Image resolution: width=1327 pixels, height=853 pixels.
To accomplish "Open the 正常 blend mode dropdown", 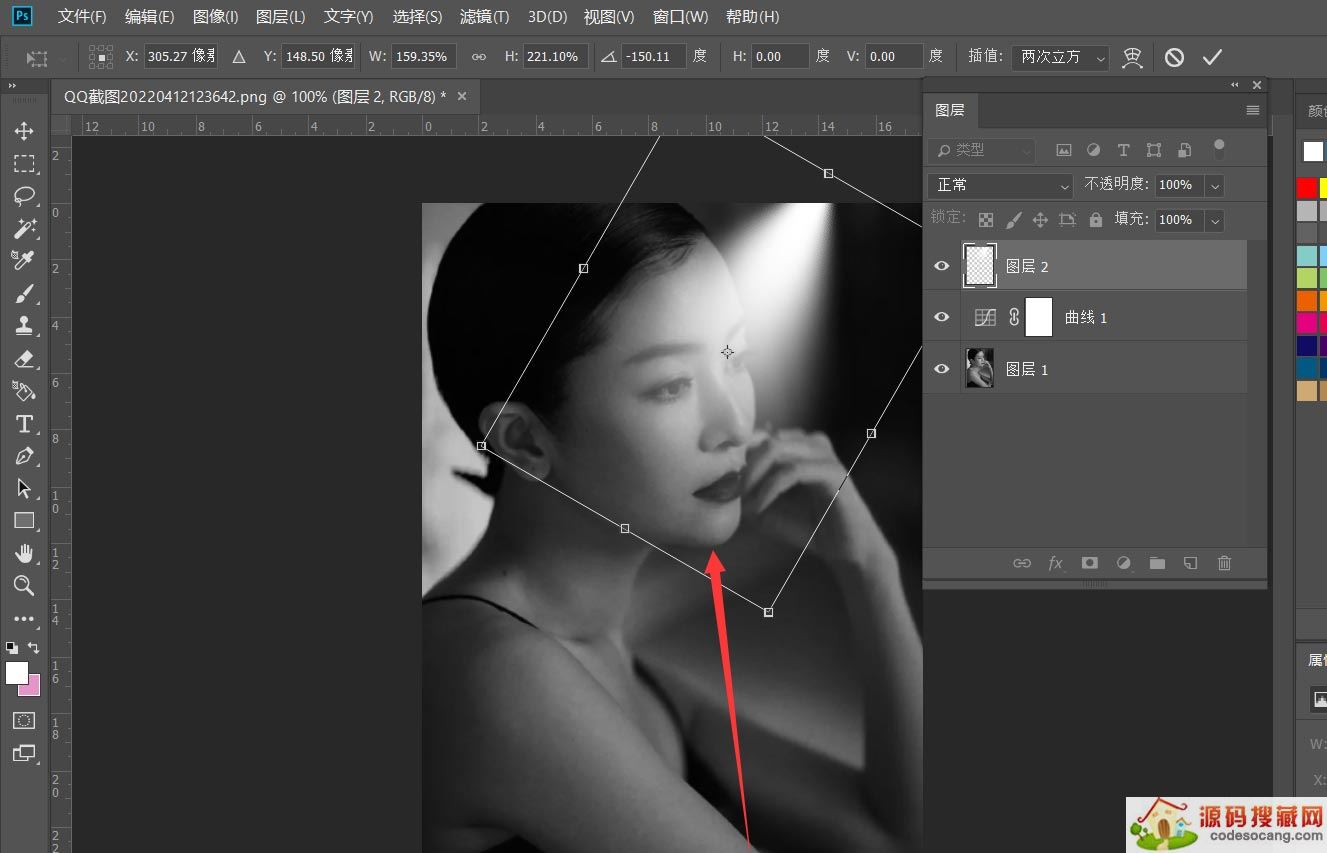I will point(1000,185).
